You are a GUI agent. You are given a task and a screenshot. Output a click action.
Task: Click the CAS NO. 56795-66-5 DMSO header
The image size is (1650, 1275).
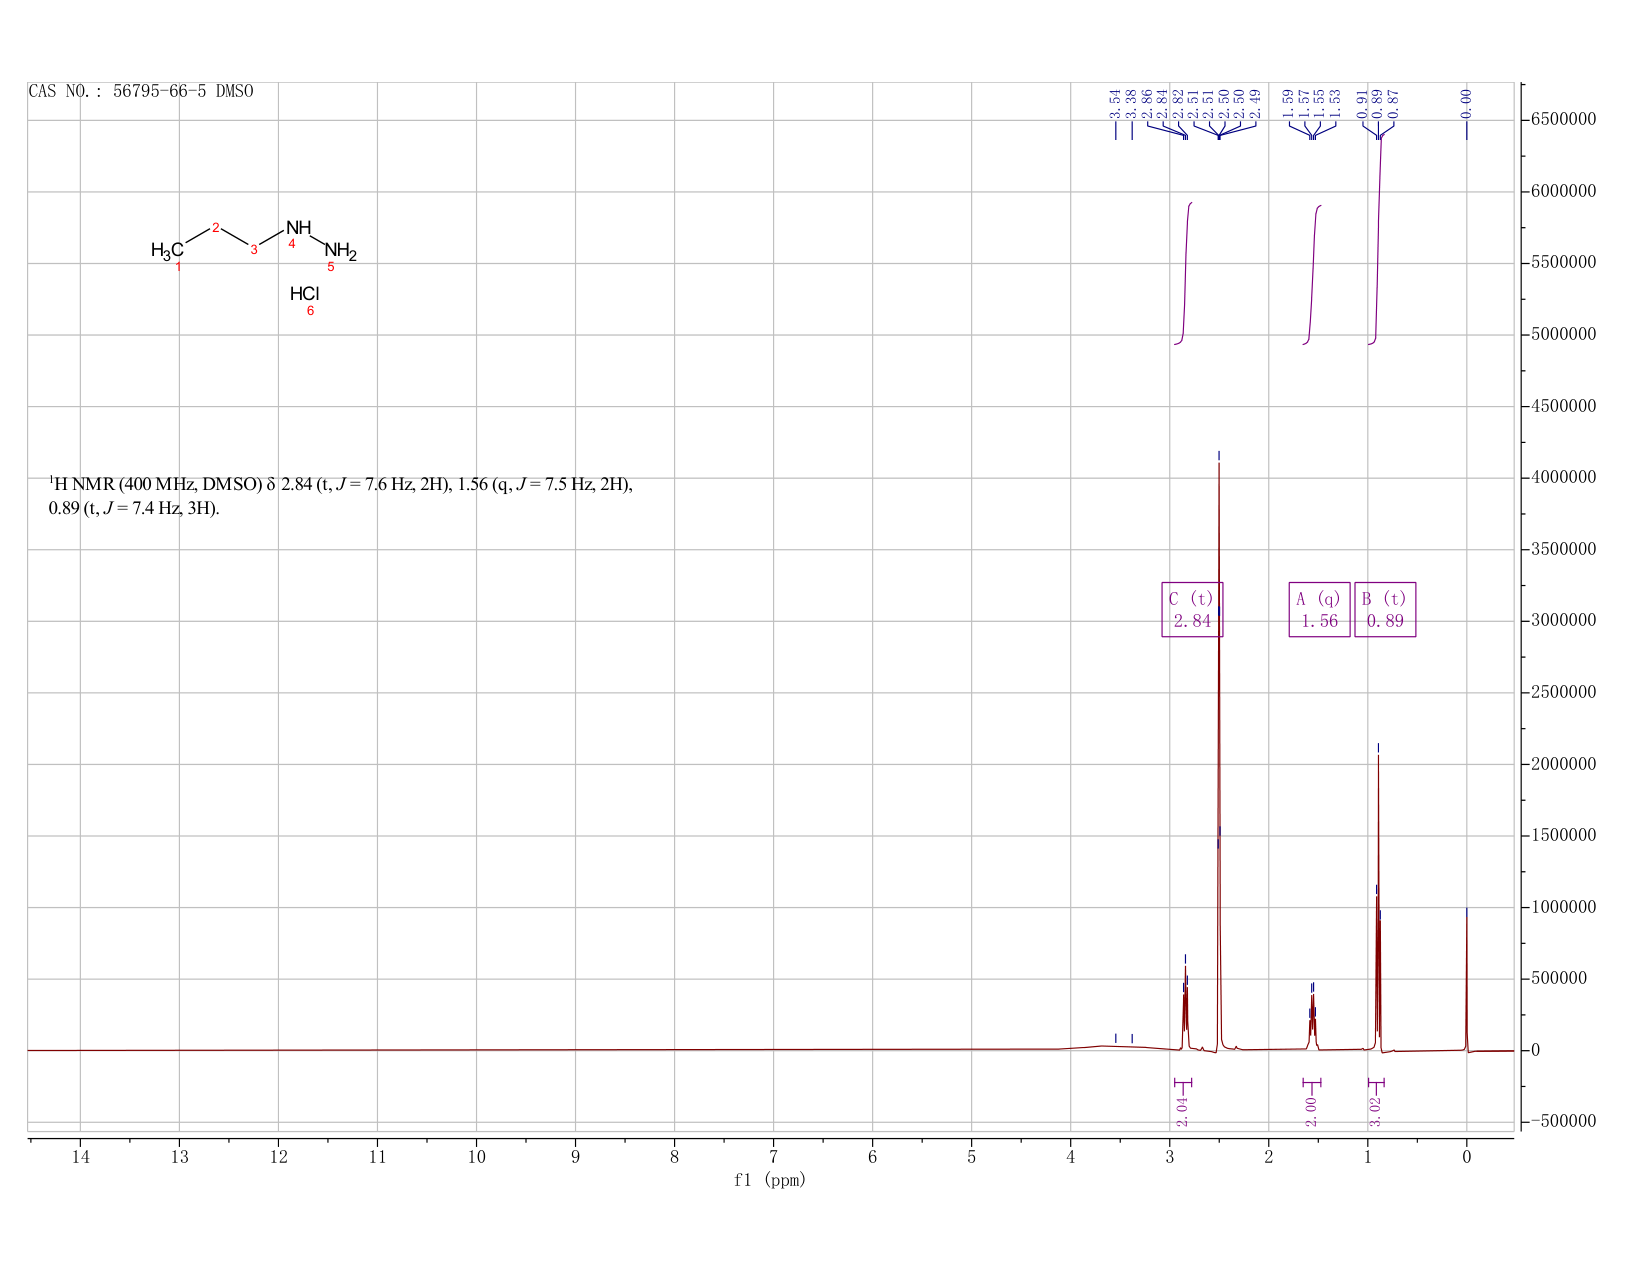point(141,92)
